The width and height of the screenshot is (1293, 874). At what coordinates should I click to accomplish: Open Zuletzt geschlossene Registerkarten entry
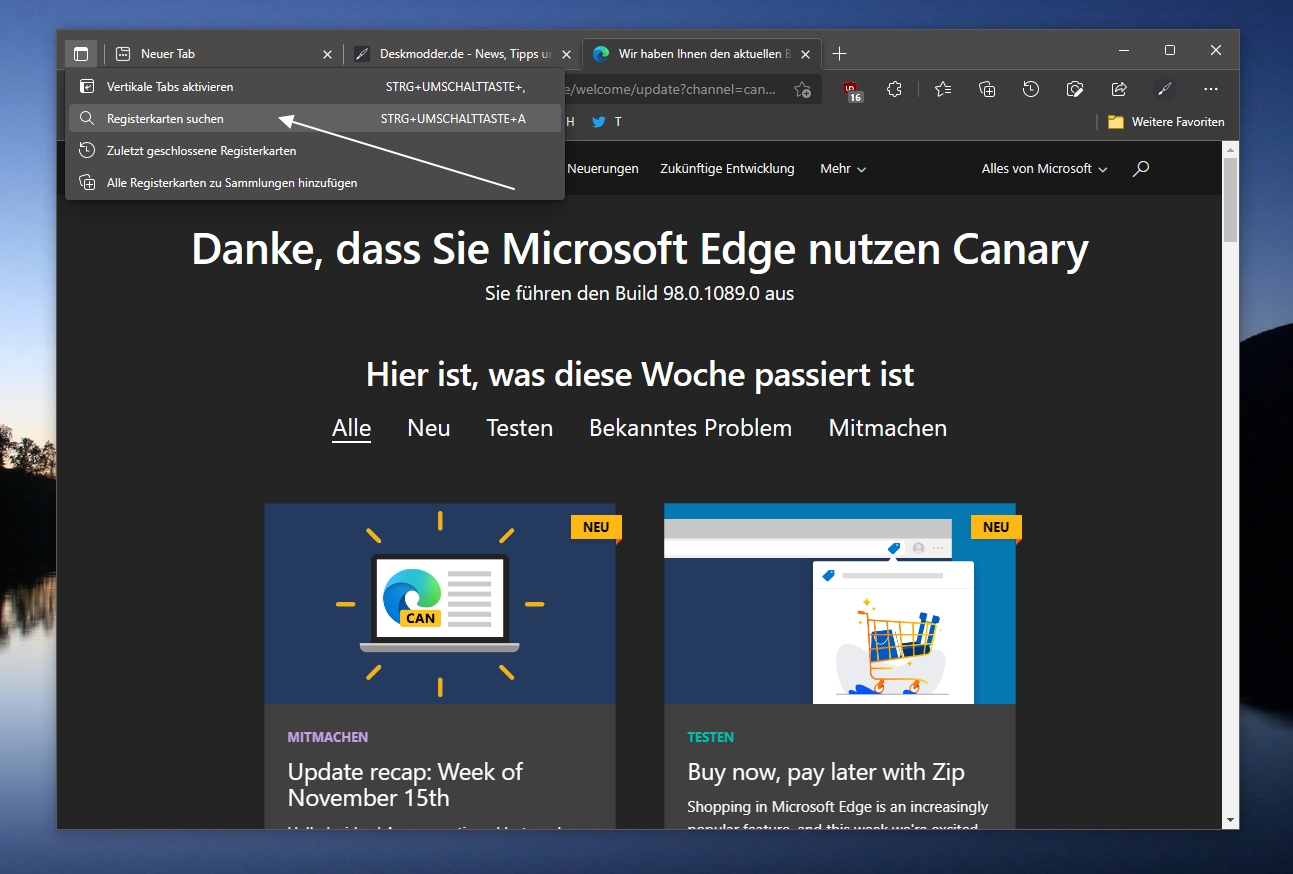(x=315, y=151)
